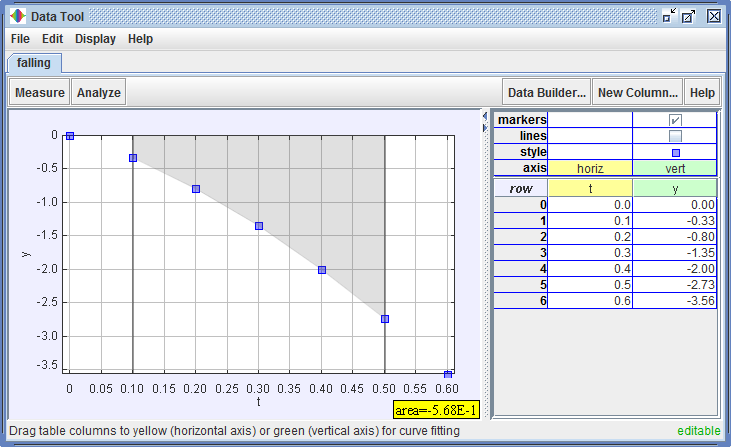Click the area=-5.68E-1 label
This screenshot has width=731, height=447.
point(436,410)
